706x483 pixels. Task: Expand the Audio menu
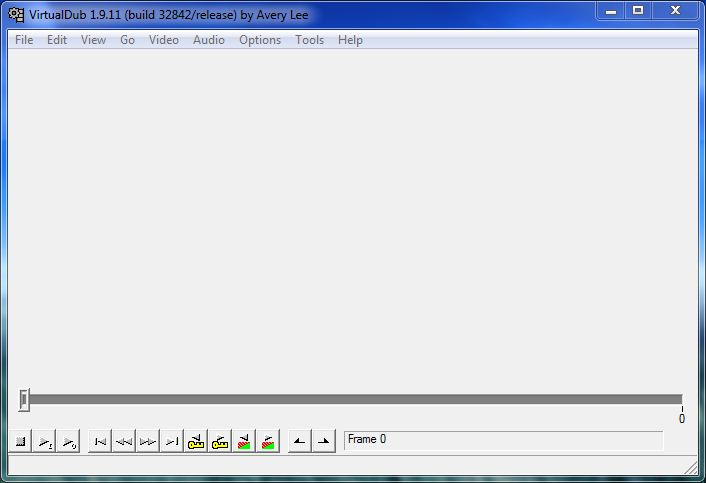click(209, 40)
